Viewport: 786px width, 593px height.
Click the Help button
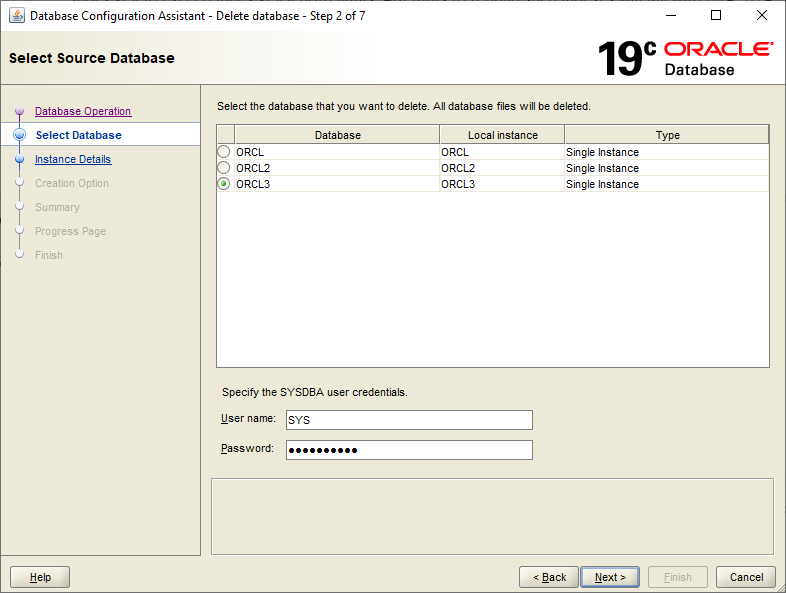[40, 577]
